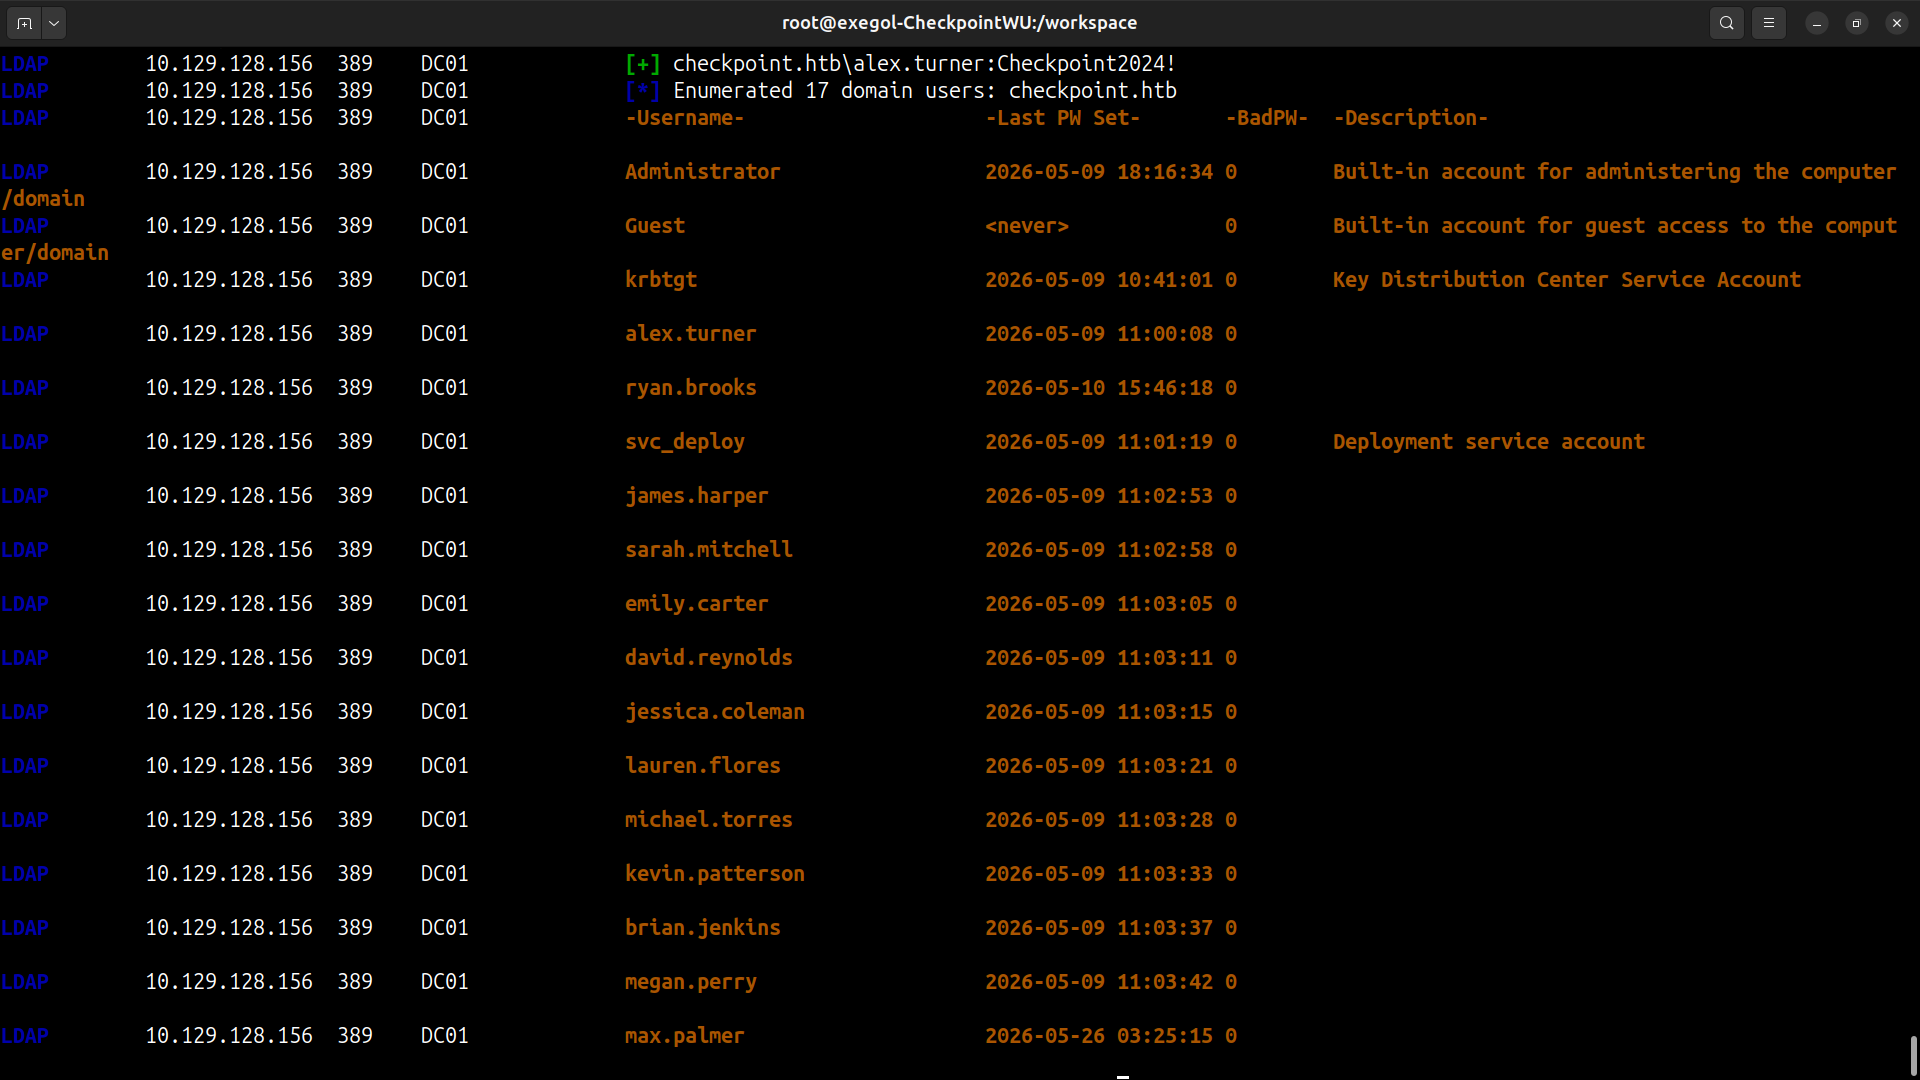Viewport: 1920px width, 1080px height.
Task: Click the ryan.brooks username
Action: click(x=691, y=388)
